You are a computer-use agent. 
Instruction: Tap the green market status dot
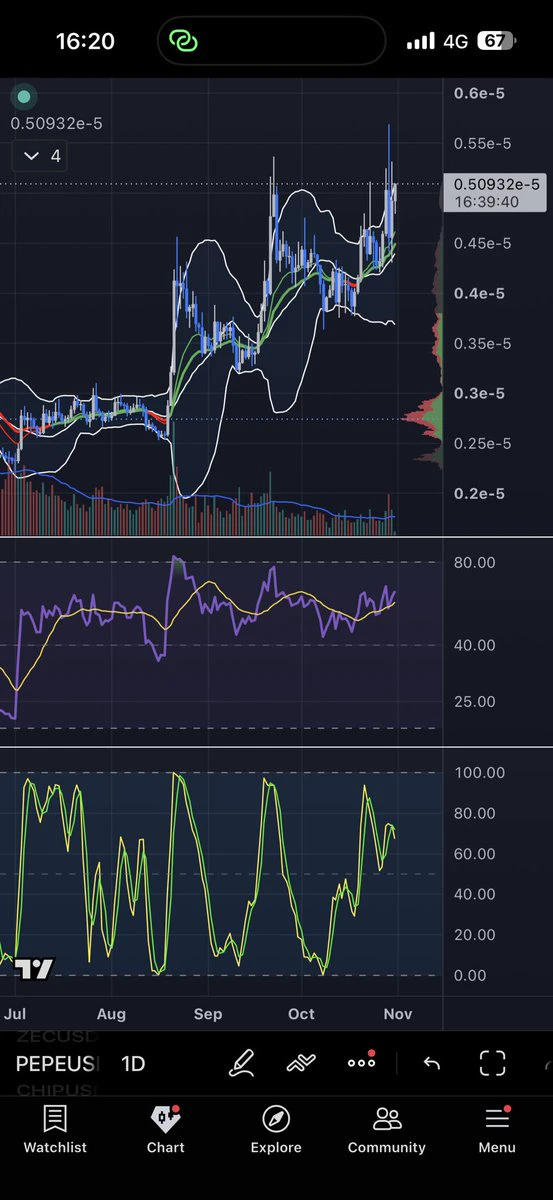(x=24, y=97)
